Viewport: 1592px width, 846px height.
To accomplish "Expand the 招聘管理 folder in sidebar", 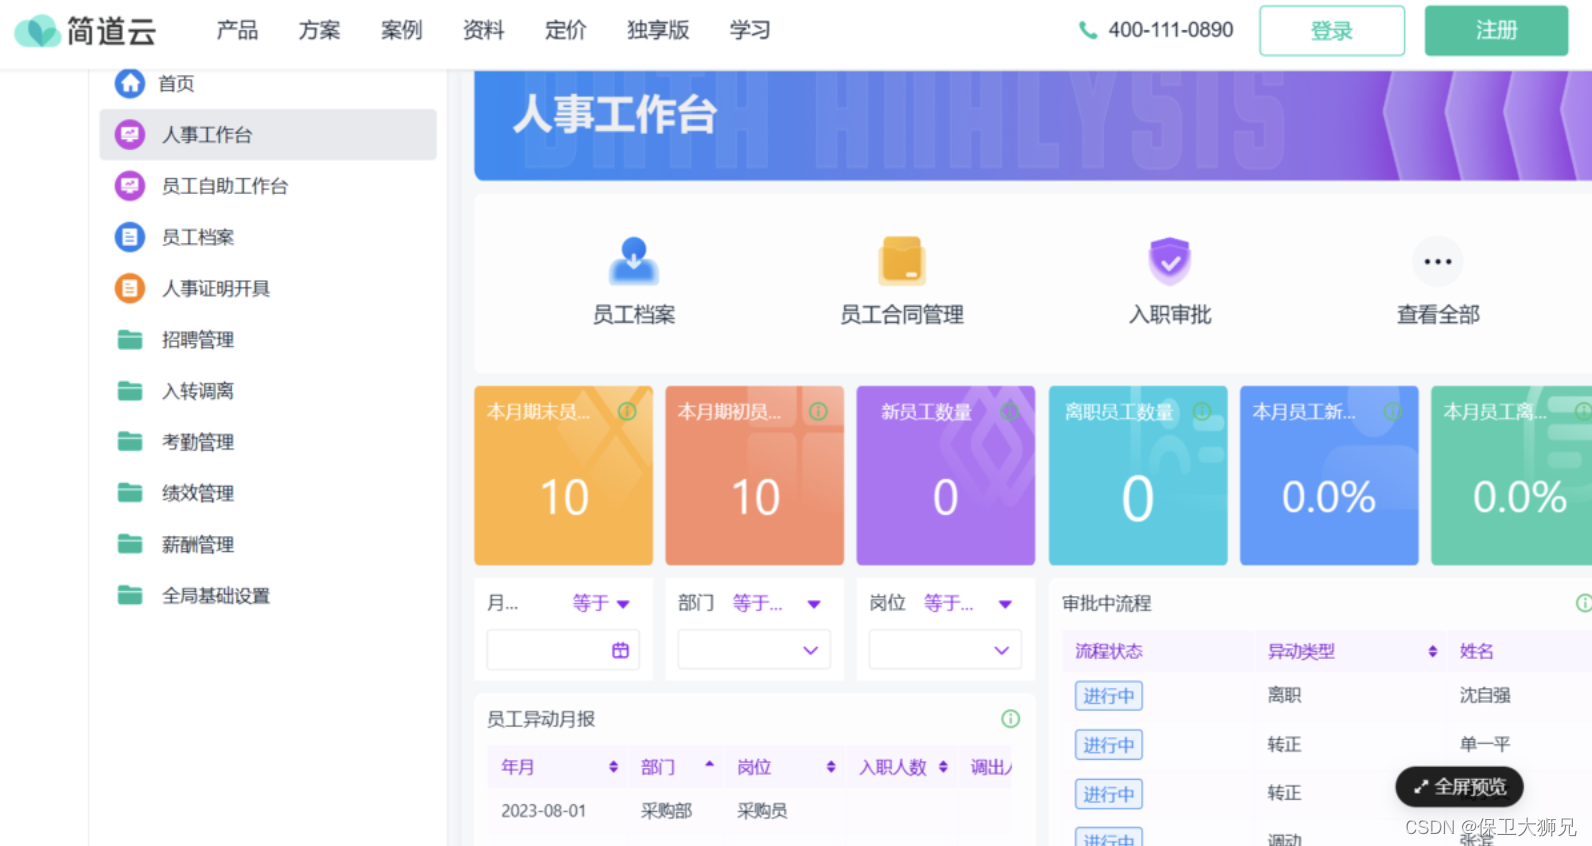I will point(197,340).
